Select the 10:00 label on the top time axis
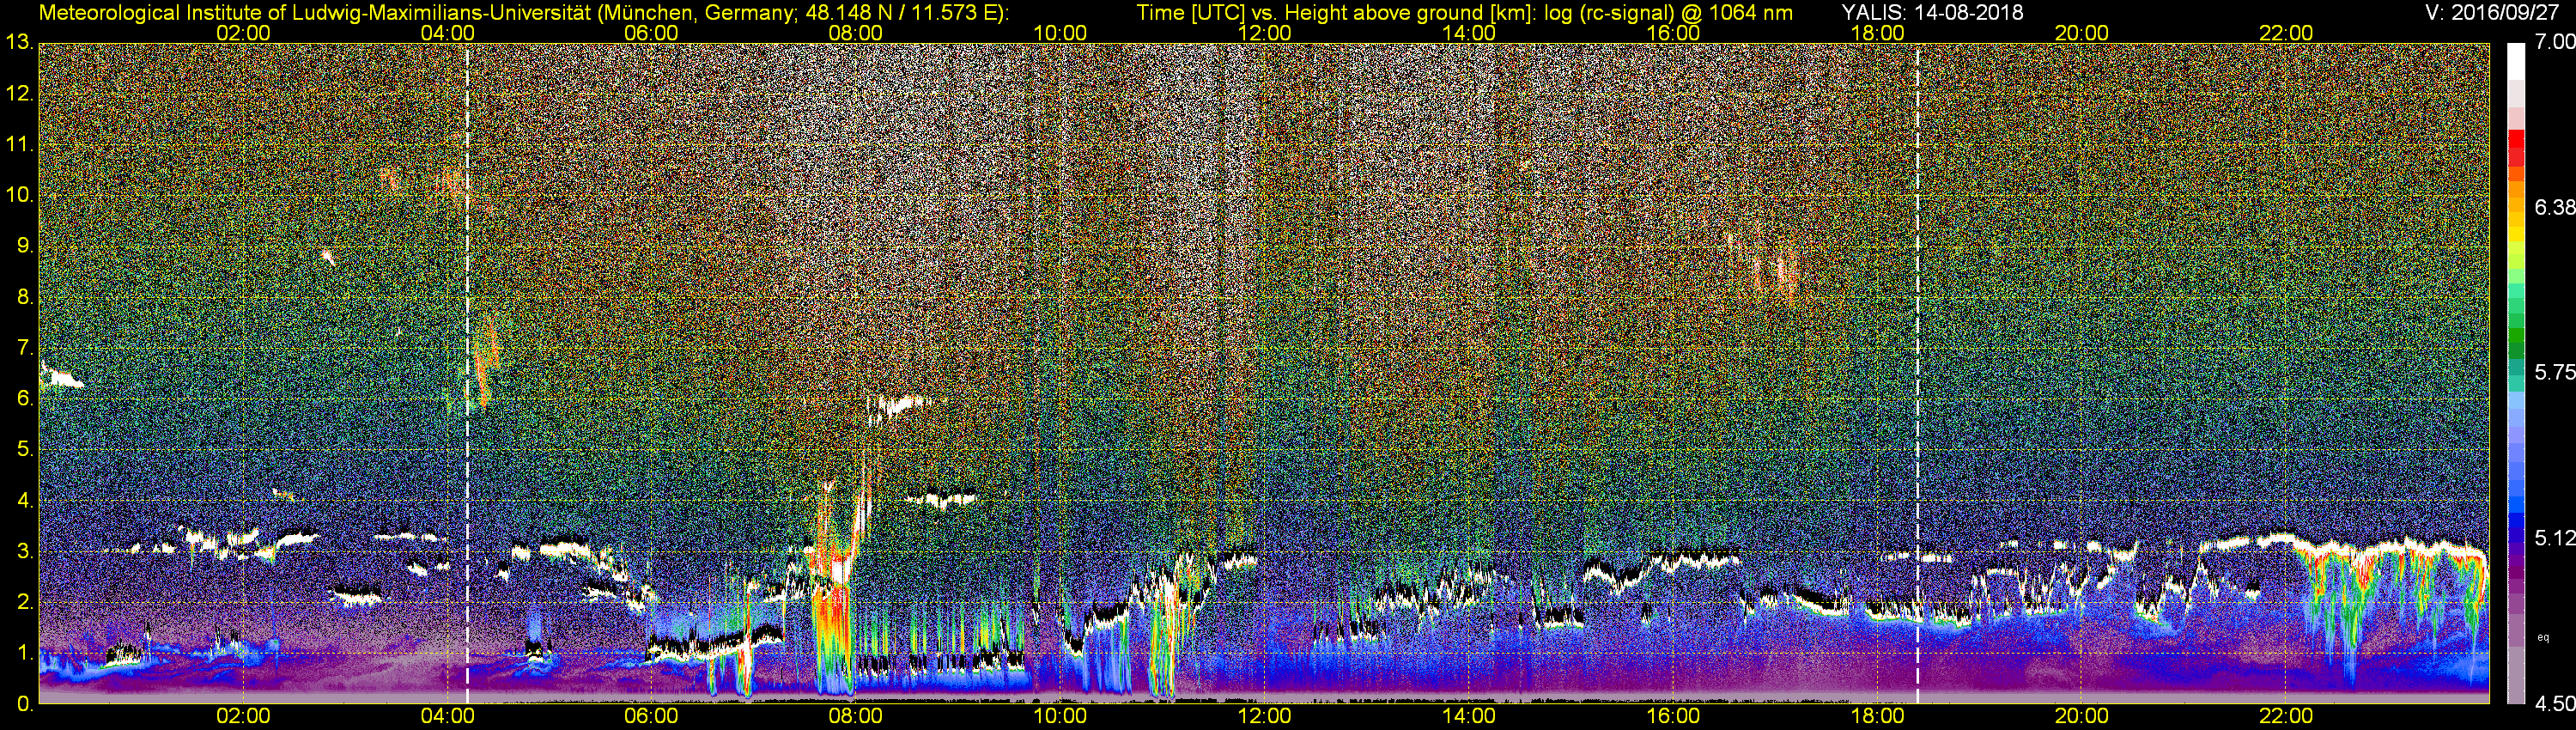Viewport: 2576px width, 730px height. point(1060,33)
